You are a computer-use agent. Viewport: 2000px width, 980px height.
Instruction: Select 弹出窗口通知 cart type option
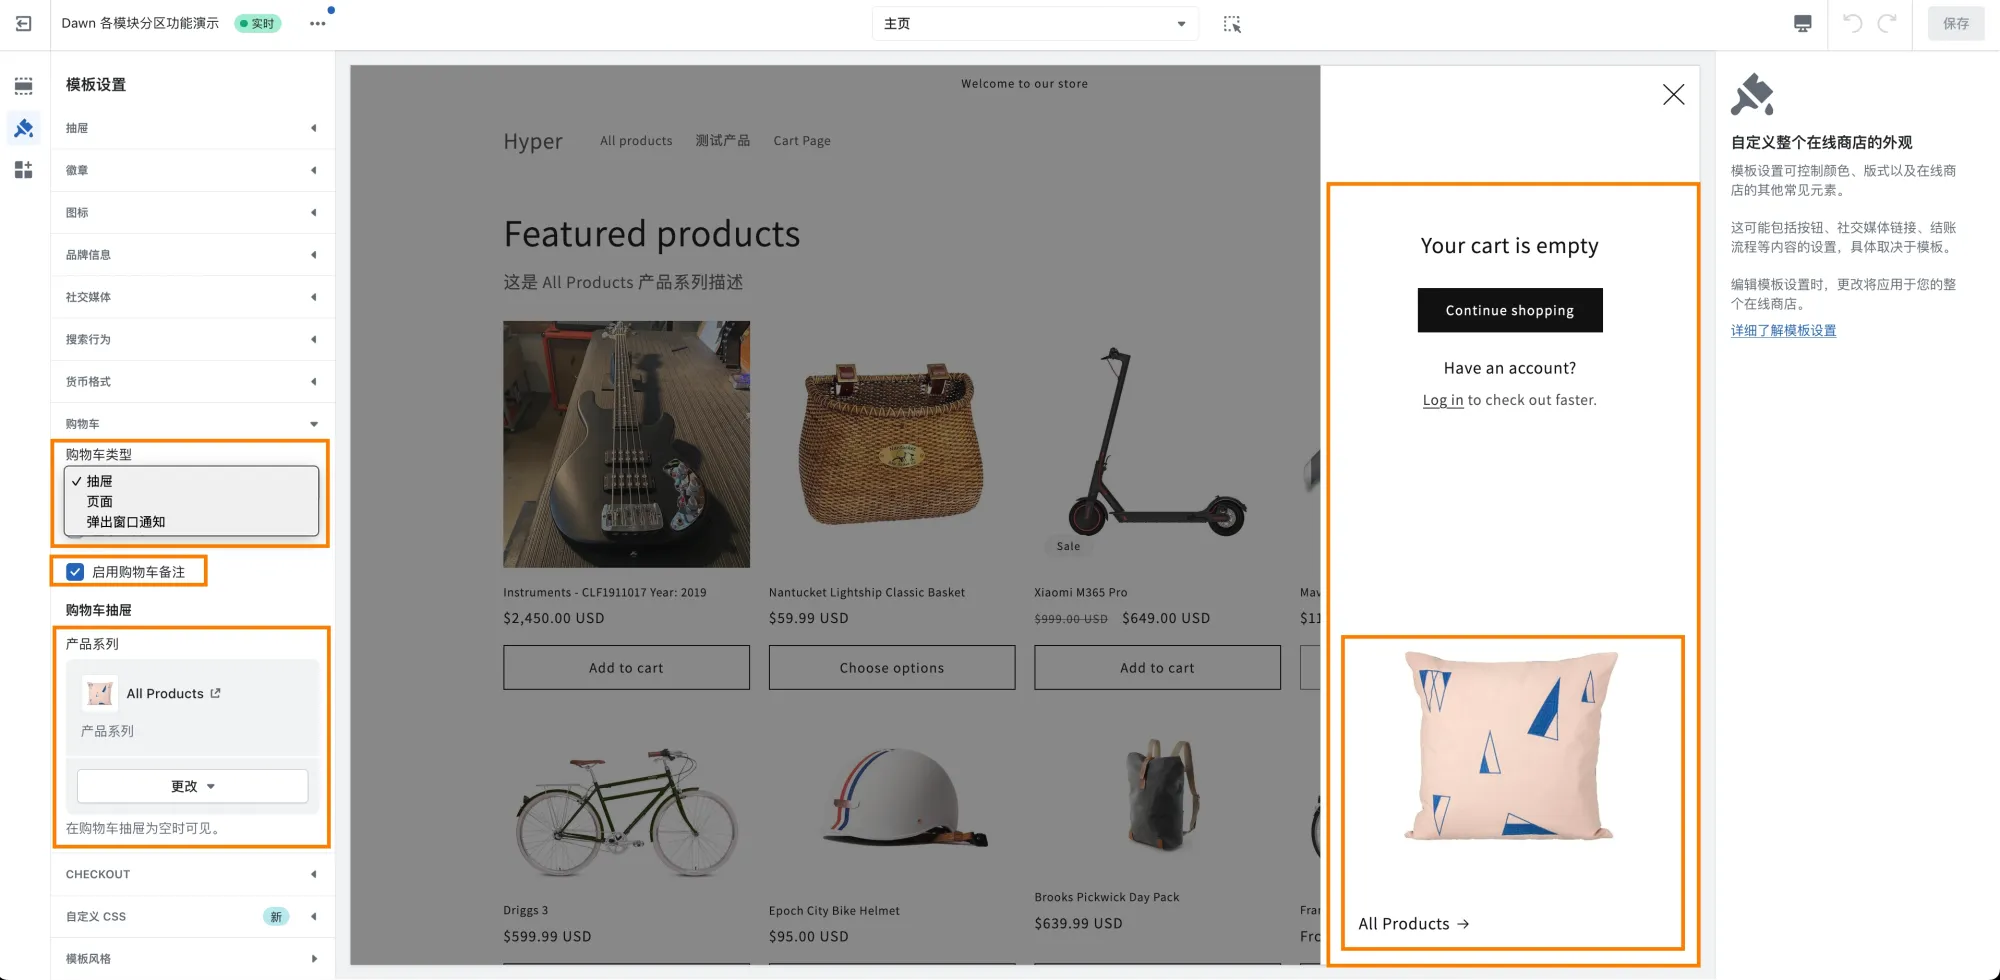[x=123, y=521]
